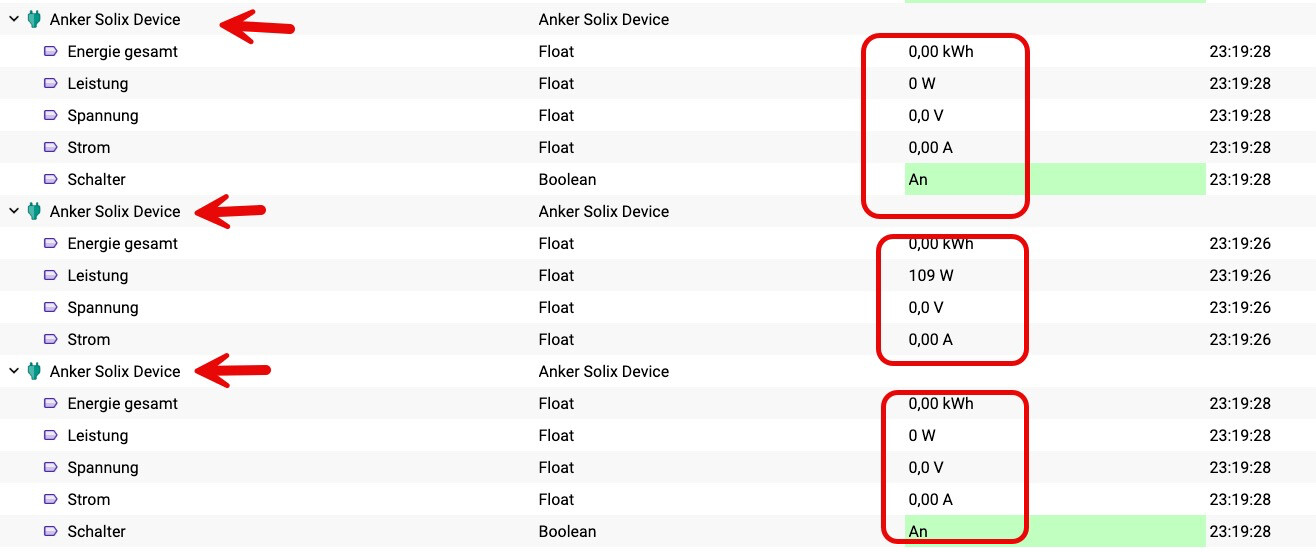Select the Leistung row showing 109 W
Viewport: 1316px width, 552px height.
658,275
